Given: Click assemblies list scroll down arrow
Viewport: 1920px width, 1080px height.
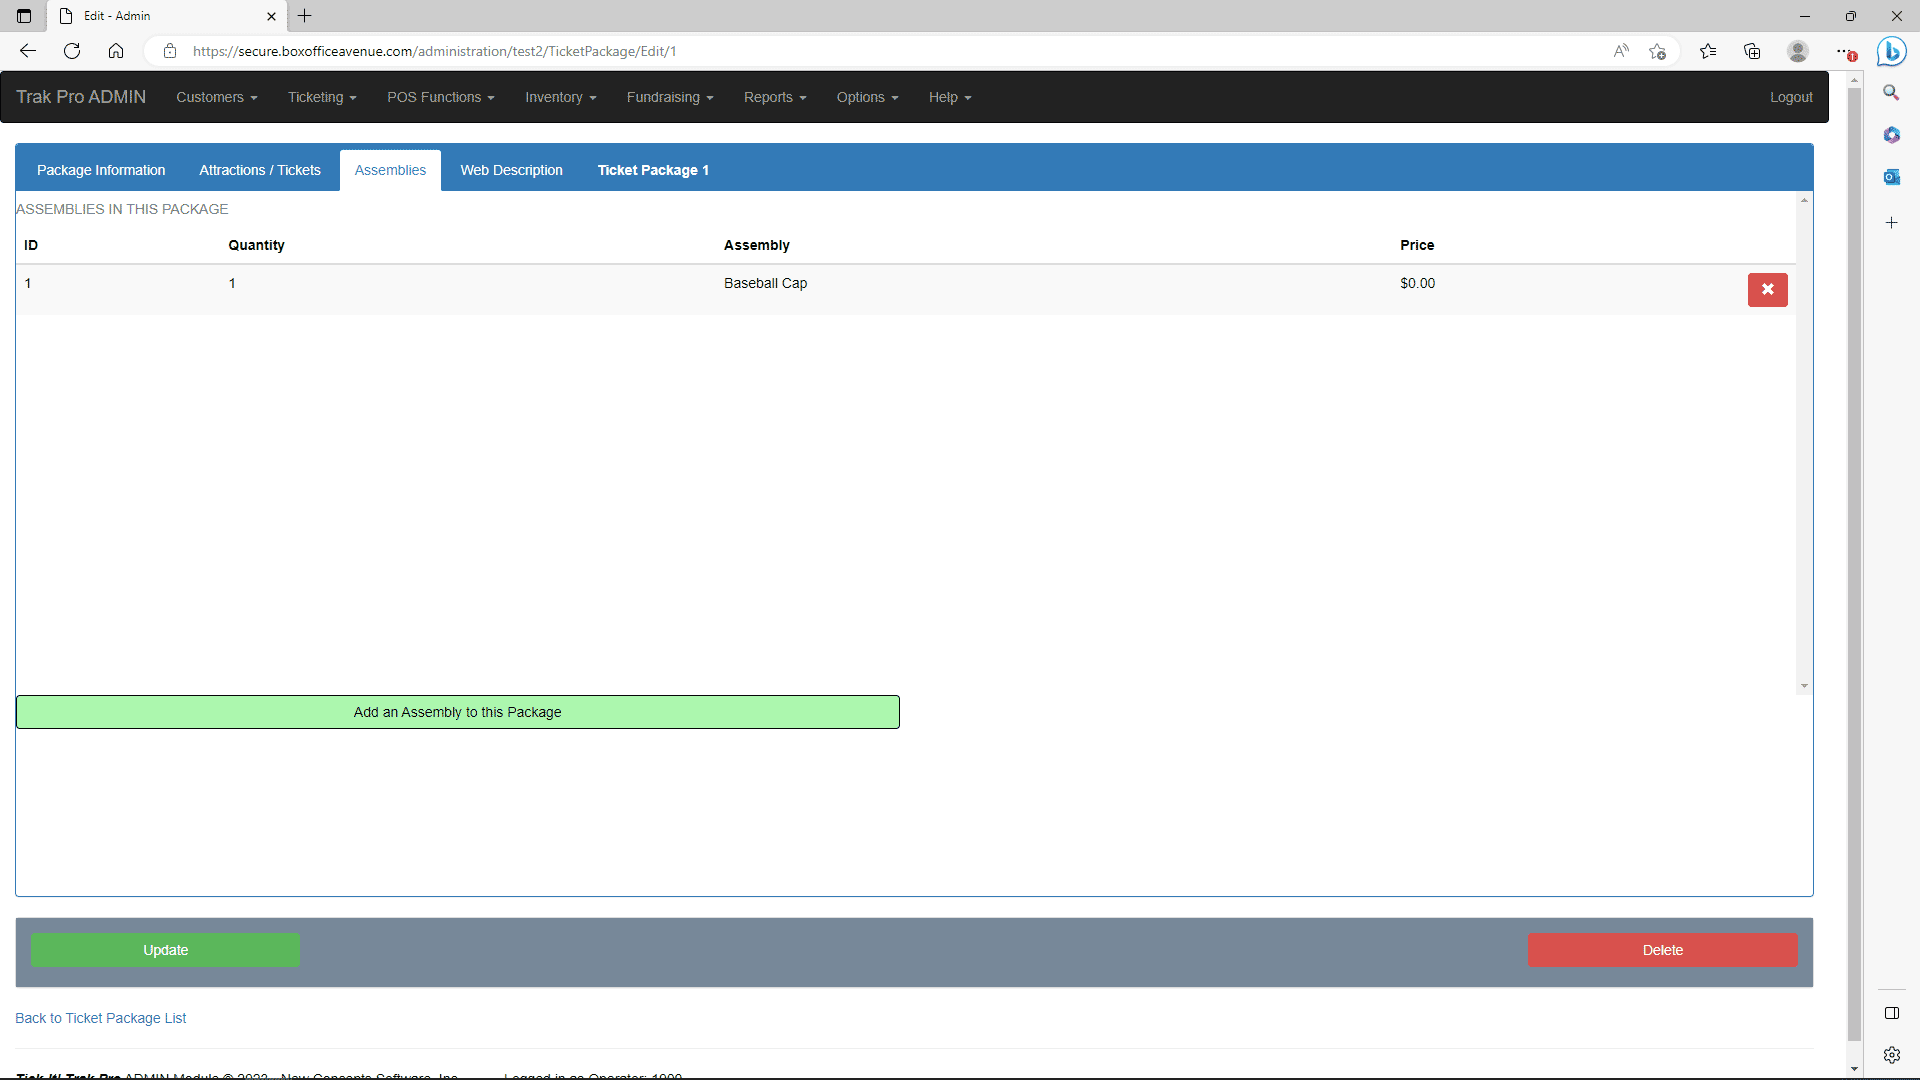Looking at the screenshot, I should tap(1804, 686).
